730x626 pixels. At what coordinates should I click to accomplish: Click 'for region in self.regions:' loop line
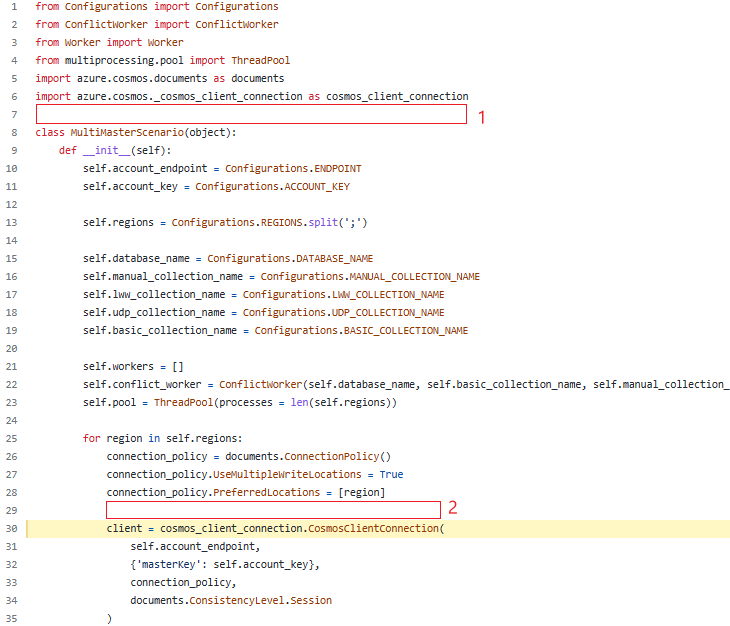162,438
